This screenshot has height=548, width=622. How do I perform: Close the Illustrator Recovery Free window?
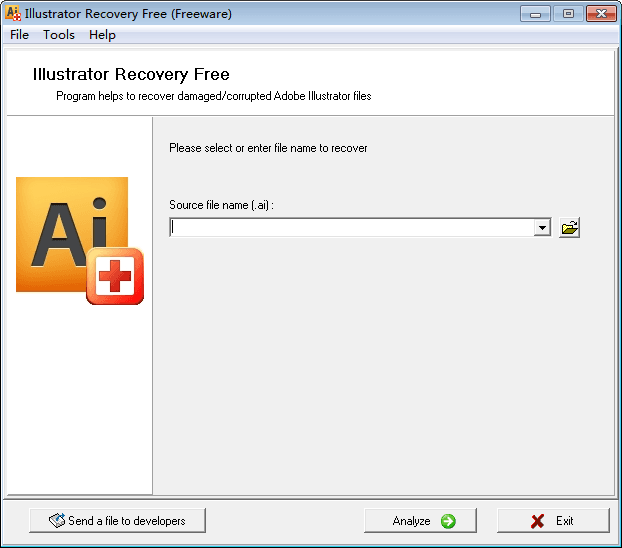pyautogui.click(x=601, y=14)
